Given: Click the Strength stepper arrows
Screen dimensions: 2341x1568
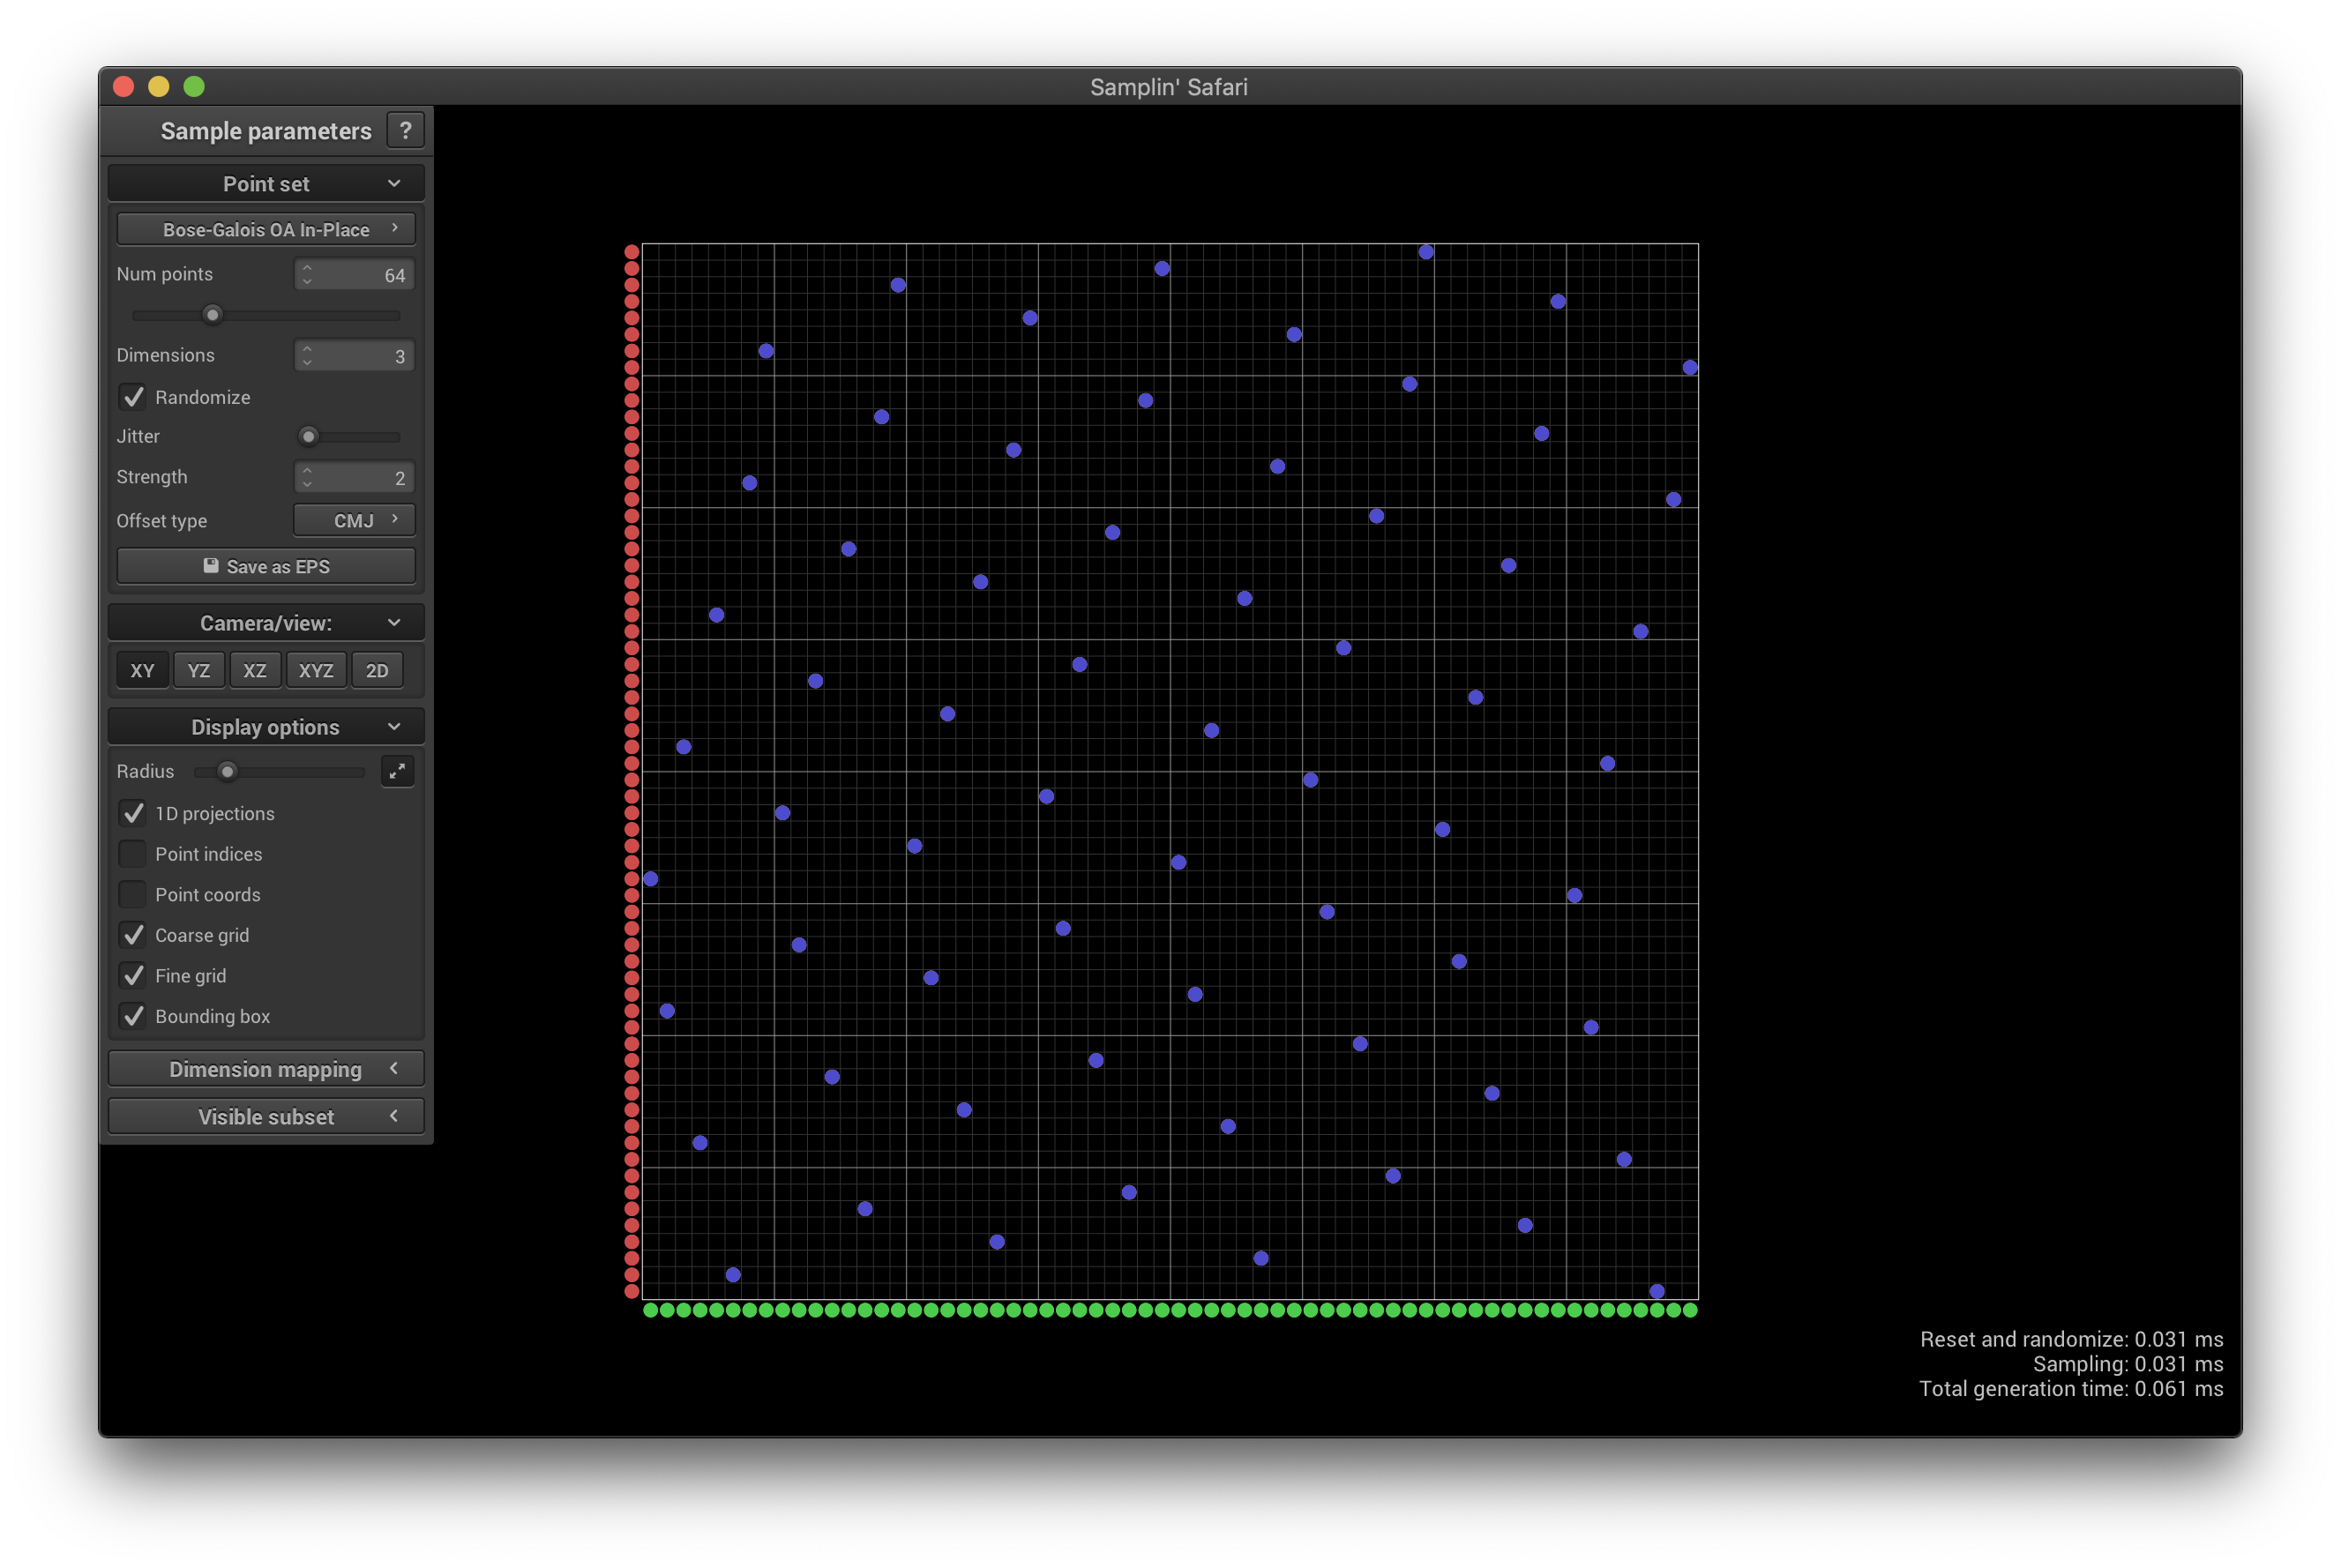Looking at the screenshot, I should pos(307,477).
